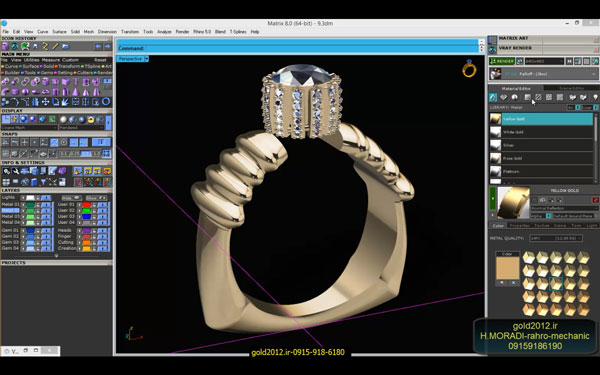600x375 pixels.
Task: Click the move arrows transform icon
Action: pyautogui.click(x=45, y=101)
